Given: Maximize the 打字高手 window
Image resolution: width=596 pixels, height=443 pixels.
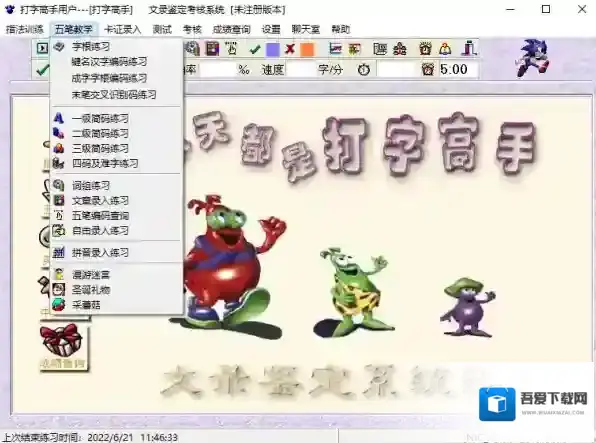Looking at the screenshot, I should coord(546,9).
